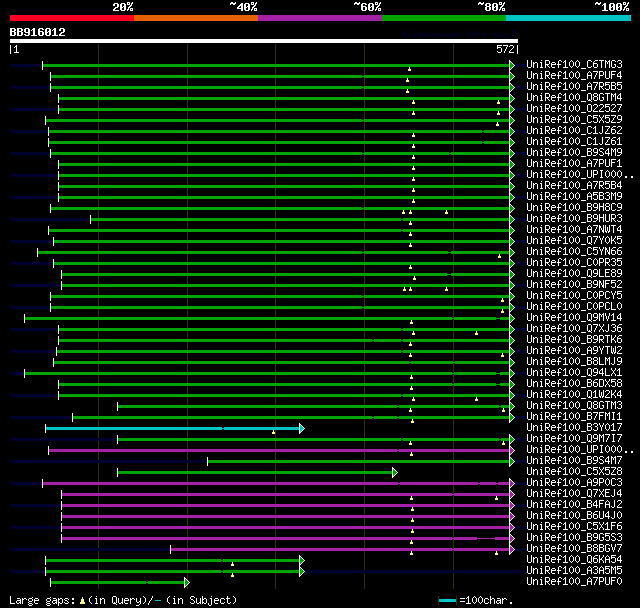The width and height of the screenshot is (640, 608).
Task: Select the white BB916012 query sequence bar
Action: pyautogui.click(x=264, y=41)
